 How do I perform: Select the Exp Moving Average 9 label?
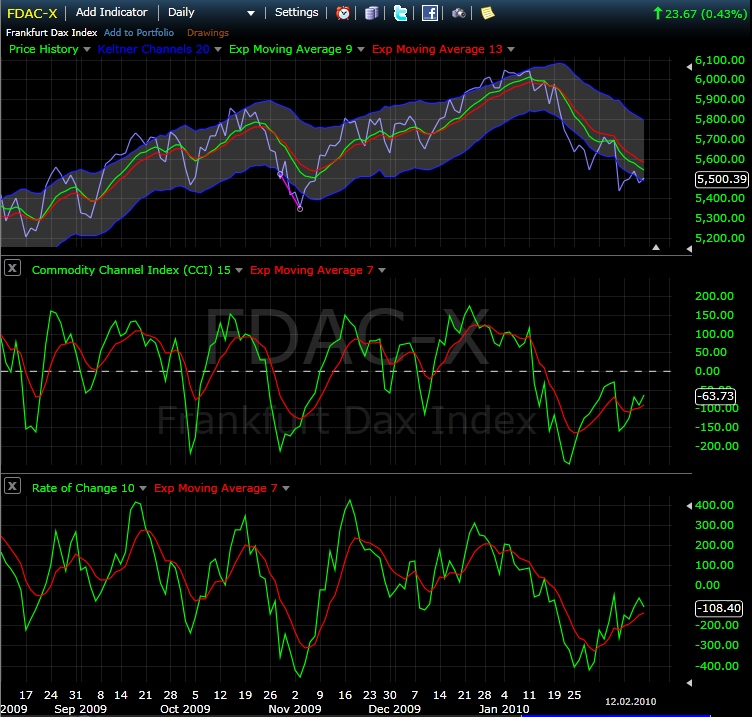[291, 49]
